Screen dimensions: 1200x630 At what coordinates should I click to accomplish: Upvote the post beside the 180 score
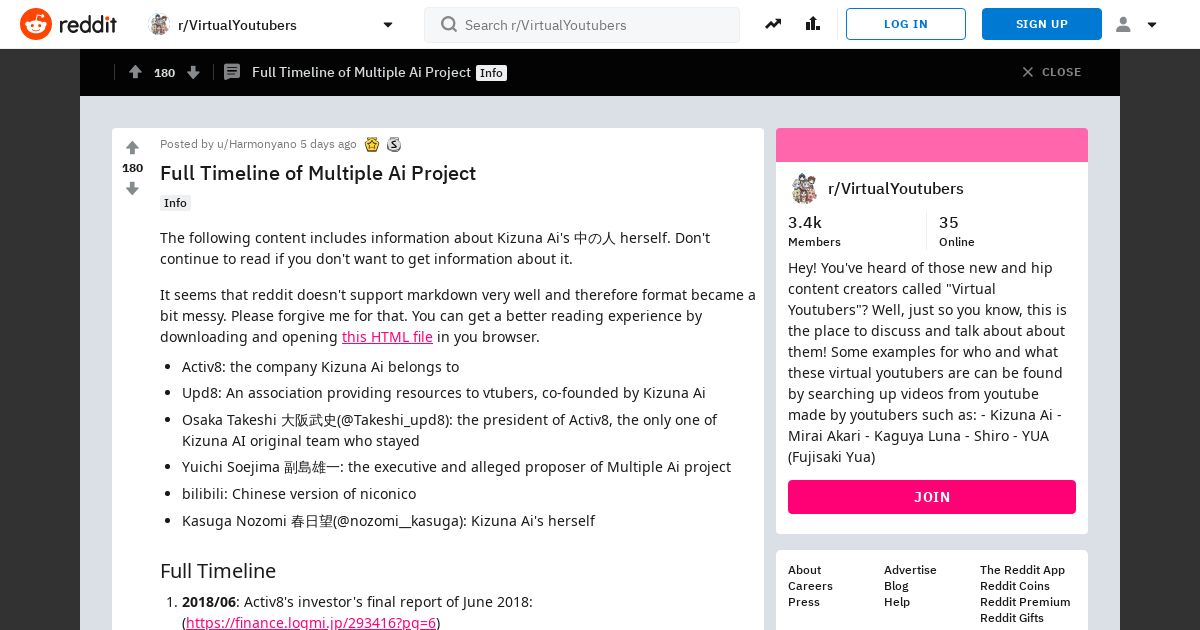[x=132, y=148]
